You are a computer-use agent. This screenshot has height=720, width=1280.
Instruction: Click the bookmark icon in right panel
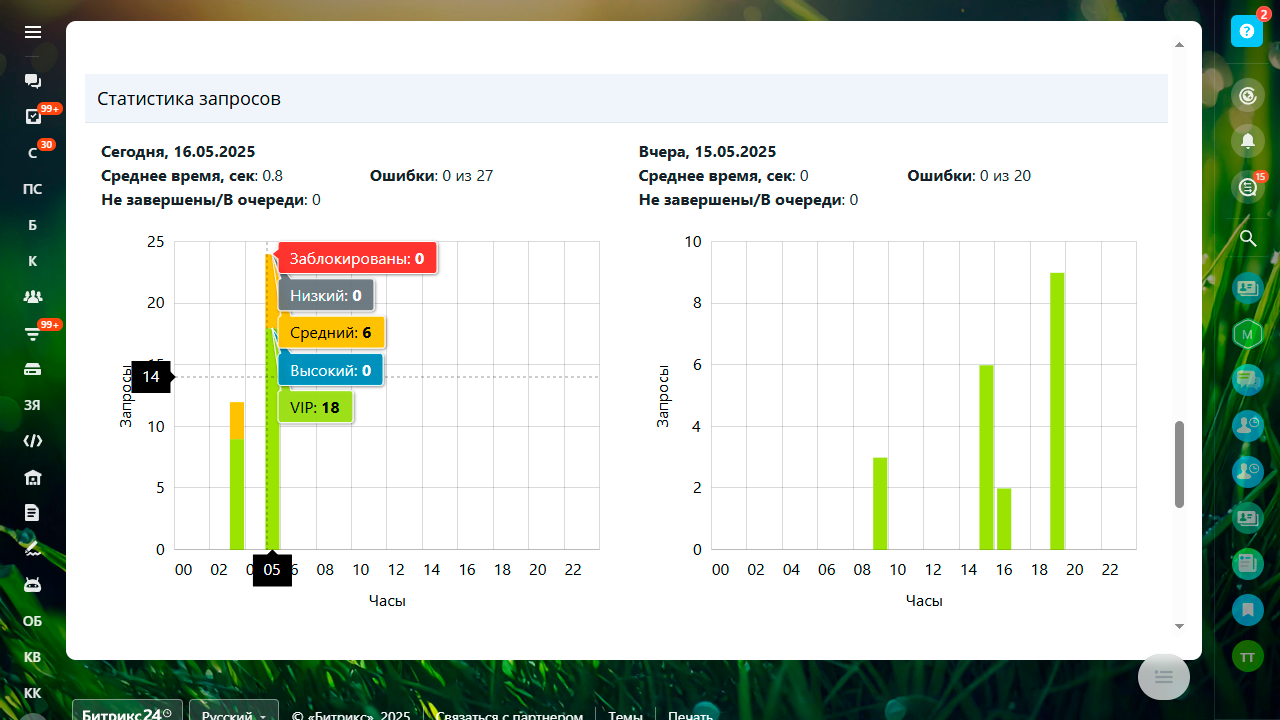tap(1247, 608)
